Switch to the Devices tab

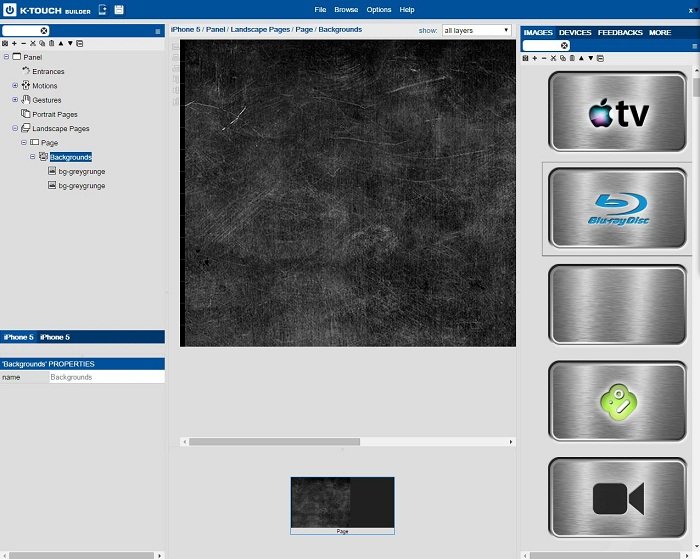coord(575,33)
